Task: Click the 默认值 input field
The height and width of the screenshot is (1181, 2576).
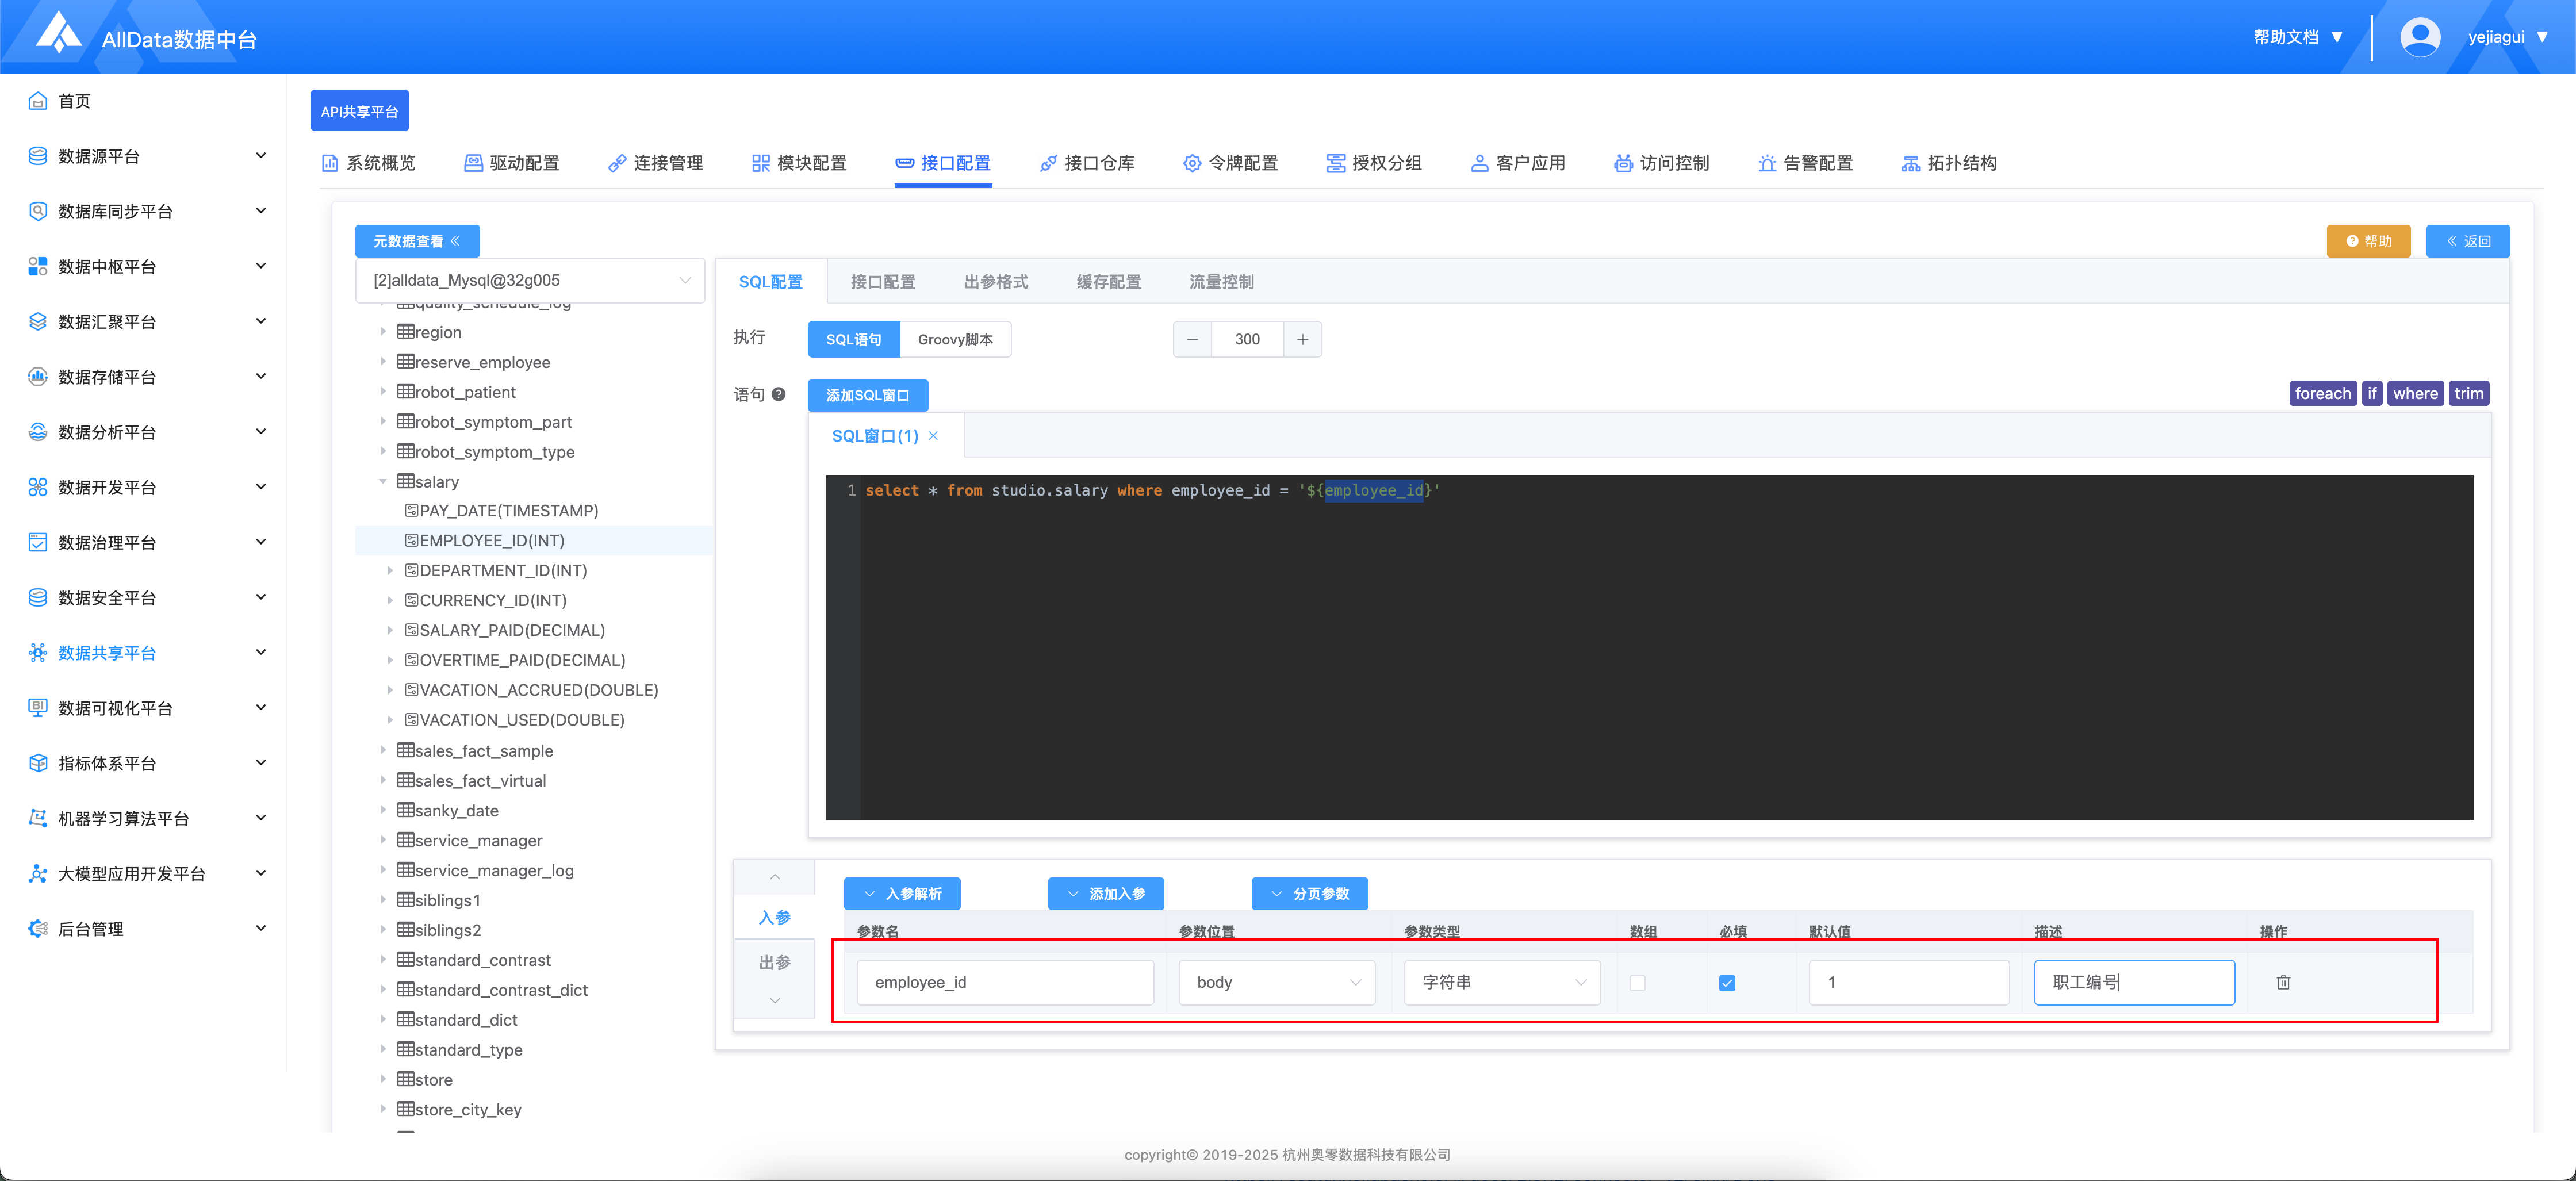Action: [x=1908, y=982]
